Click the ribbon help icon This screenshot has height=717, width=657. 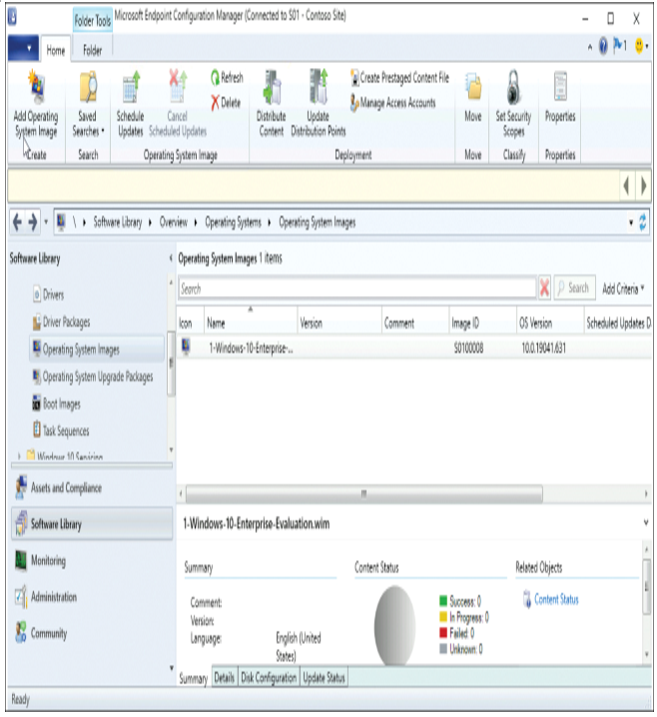coord(603,46)
